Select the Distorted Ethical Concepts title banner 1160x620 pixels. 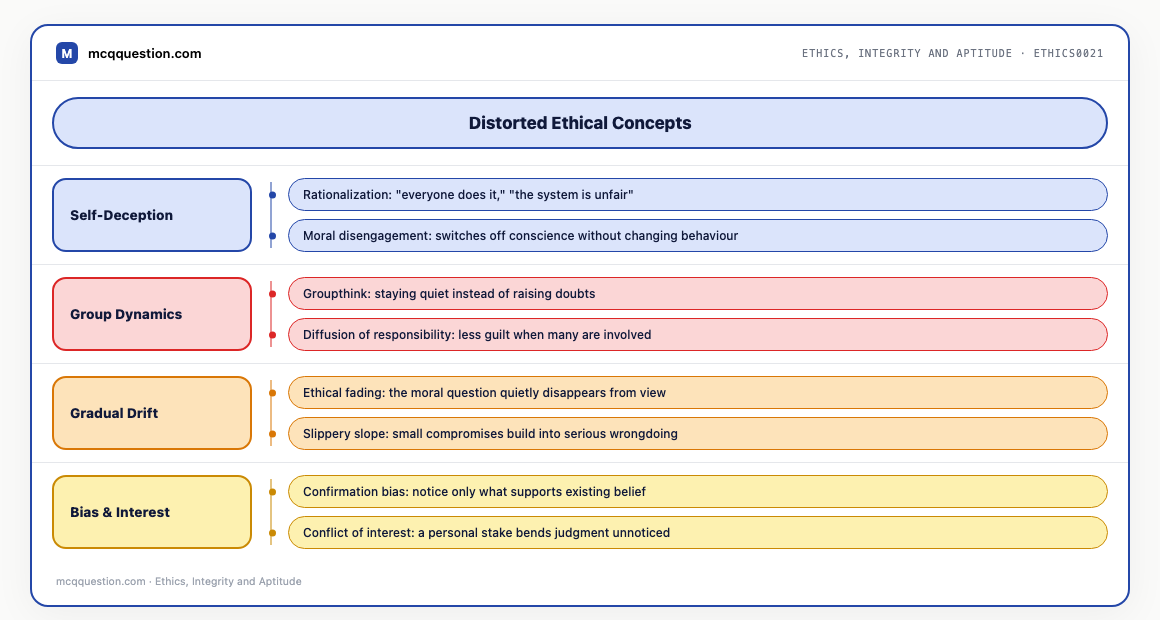580,123
